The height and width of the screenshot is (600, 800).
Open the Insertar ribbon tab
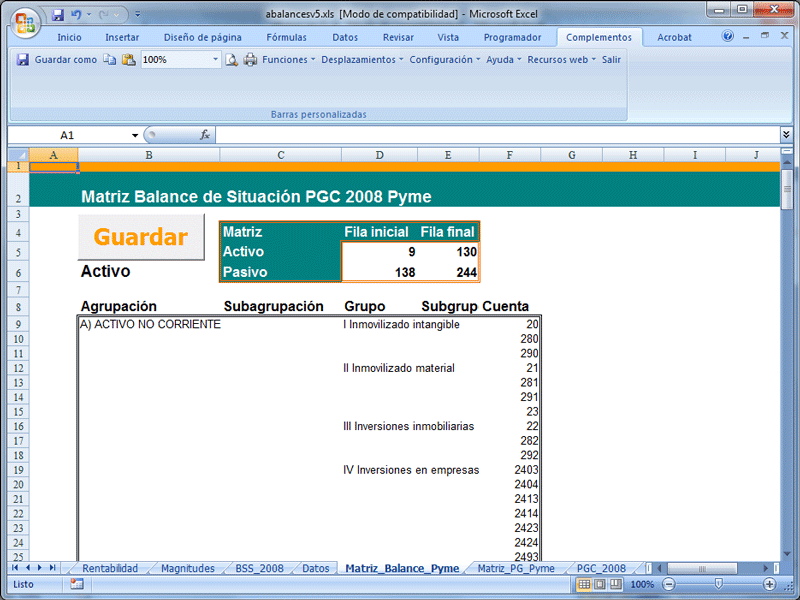[x=122, y=37]
